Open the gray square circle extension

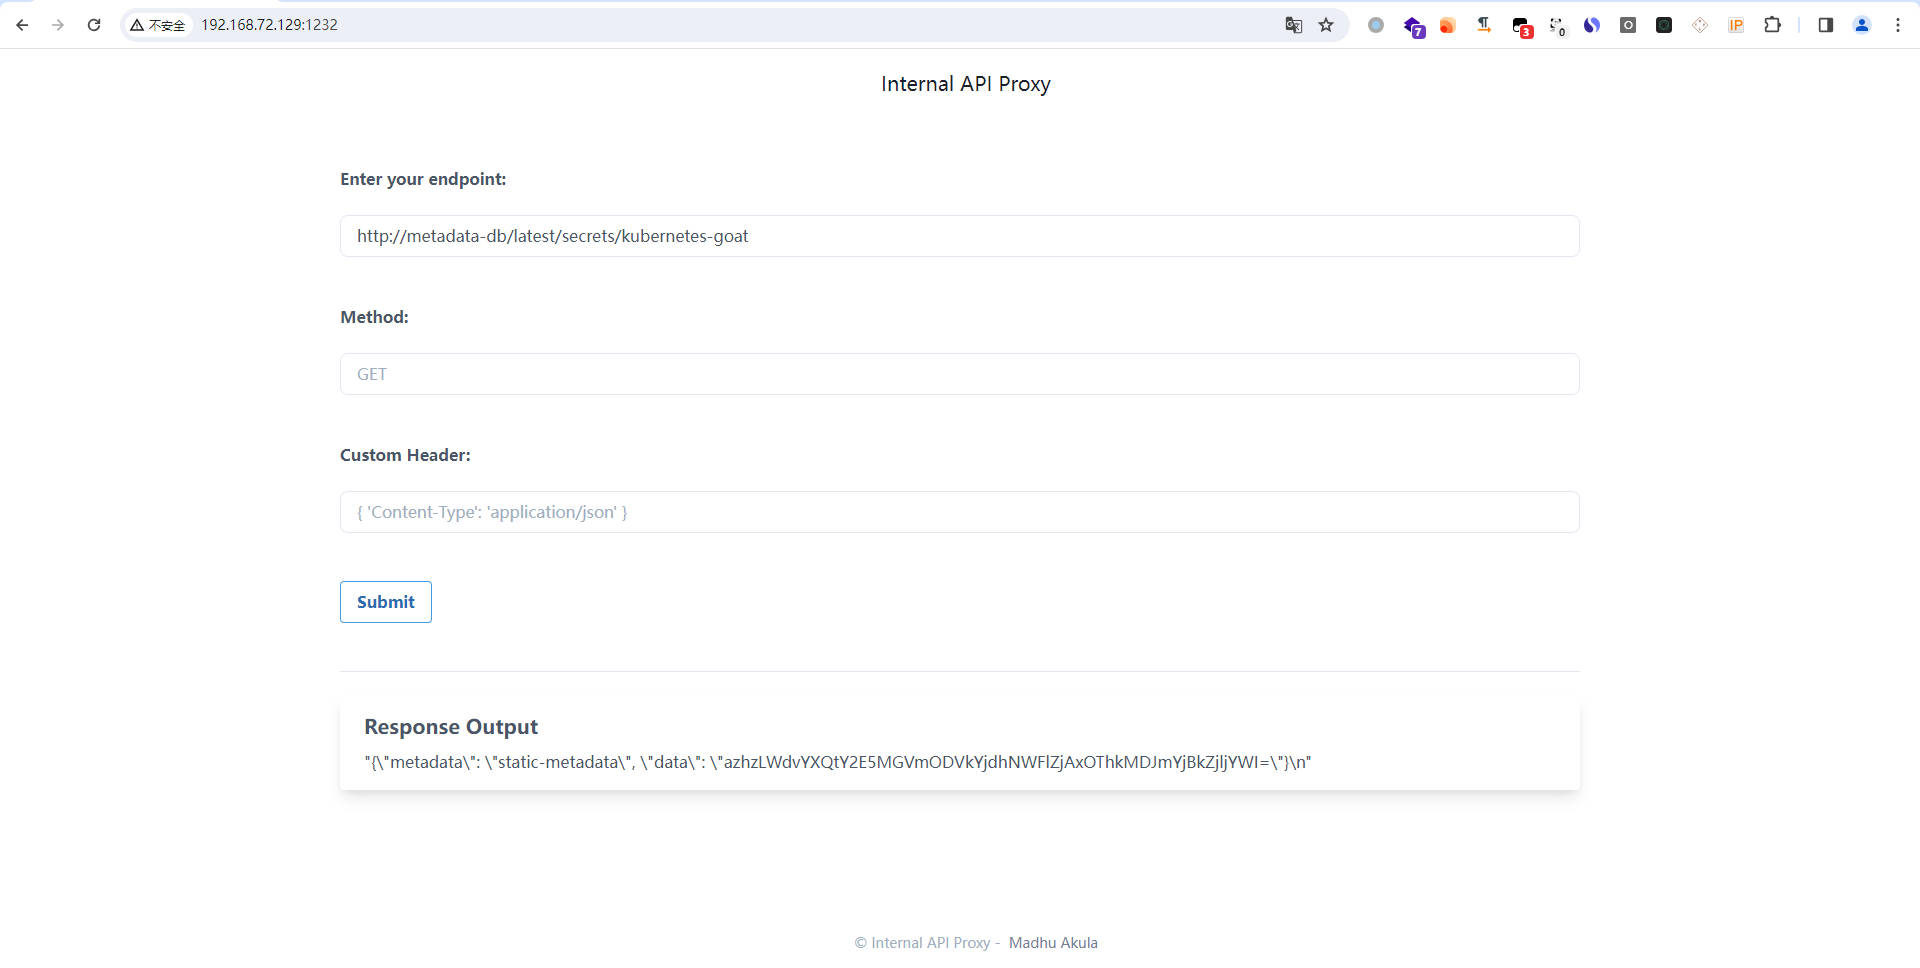click(1628, 25)
